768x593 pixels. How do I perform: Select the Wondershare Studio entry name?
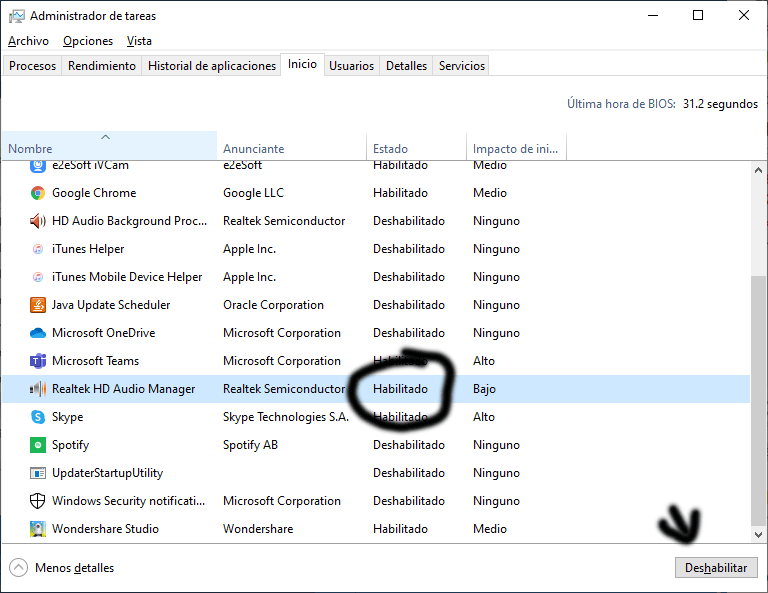pos(105,529)
